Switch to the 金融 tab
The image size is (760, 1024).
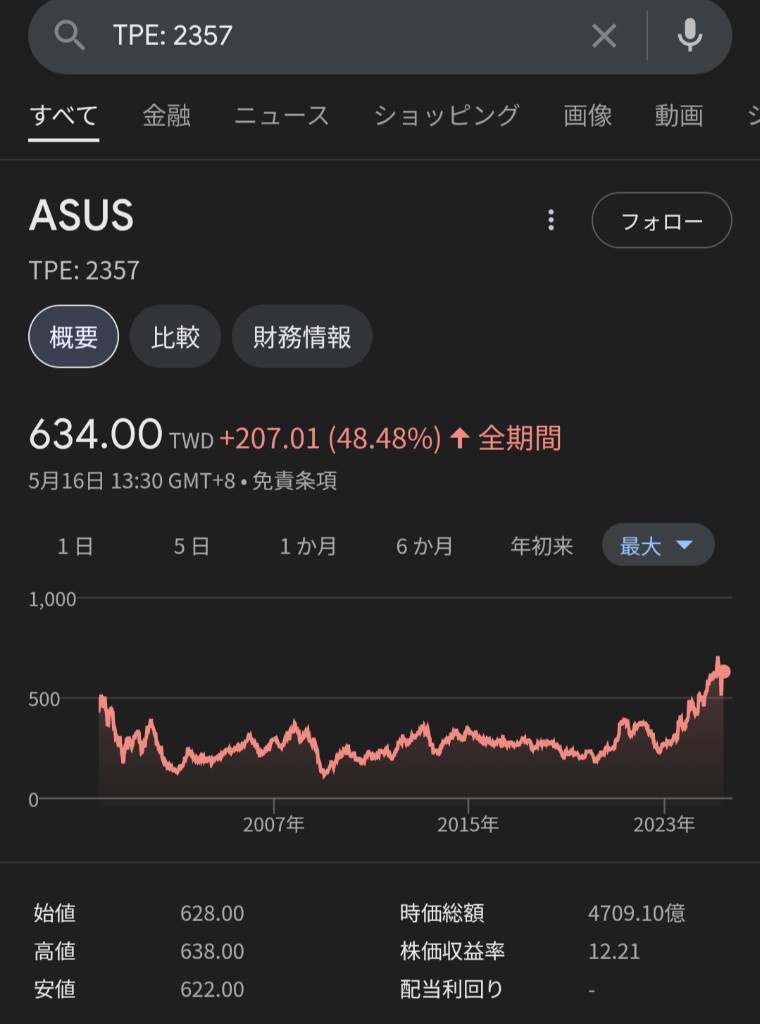click(x=166, y=116)
